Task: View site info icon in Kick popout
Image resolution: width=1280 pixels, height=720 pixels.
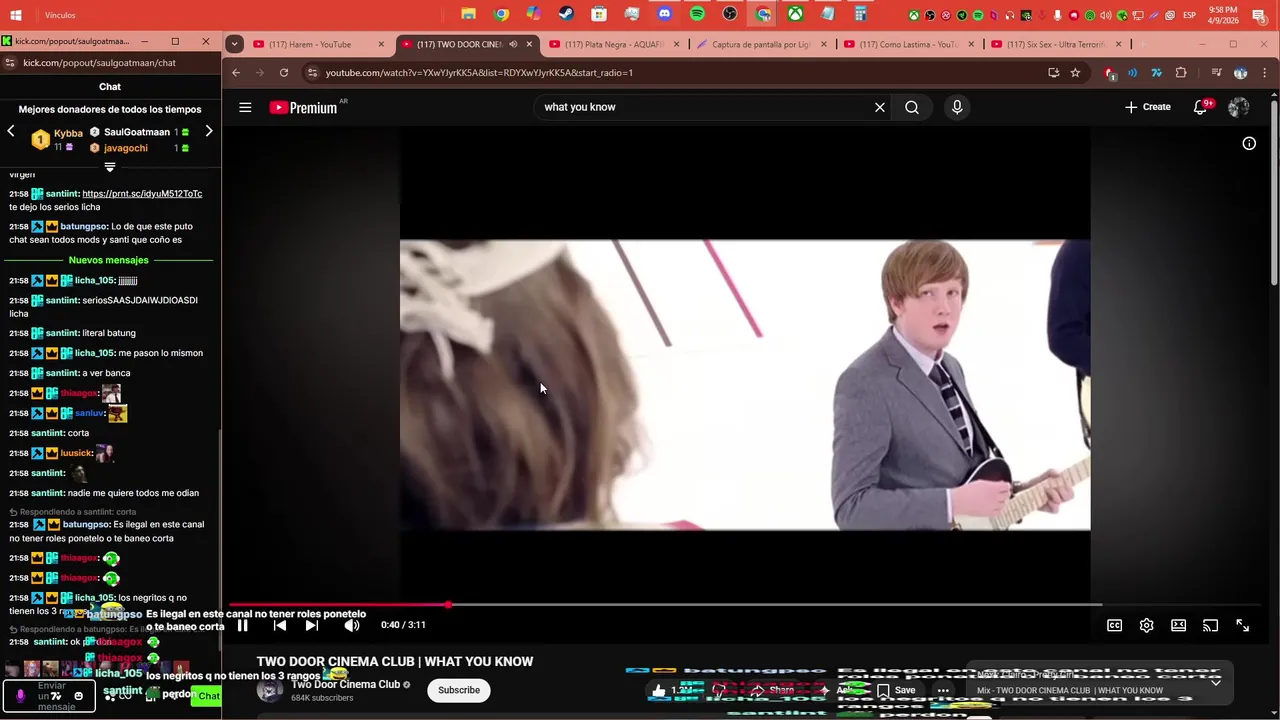Action: [x=10, y=62]
